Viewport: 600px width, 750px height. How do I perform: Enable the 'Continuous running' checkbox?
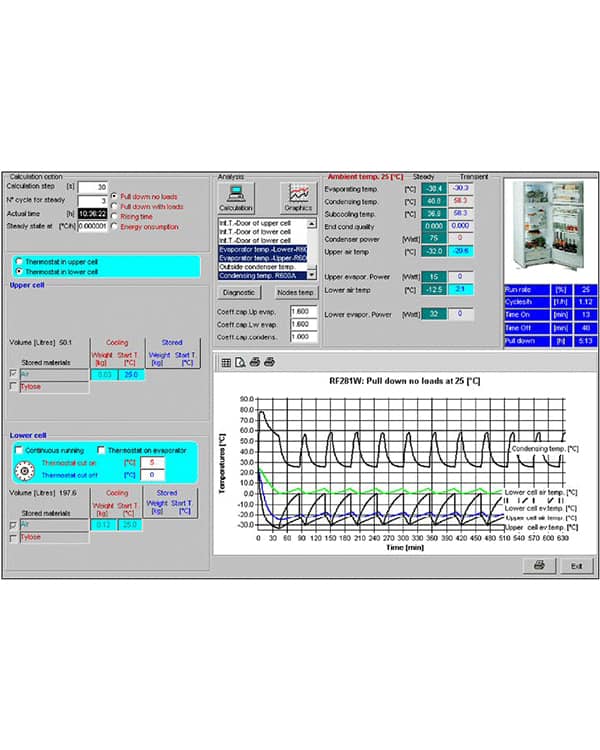[x=20, y=449]
